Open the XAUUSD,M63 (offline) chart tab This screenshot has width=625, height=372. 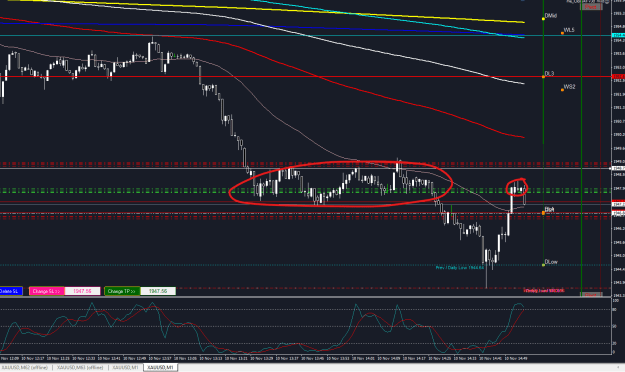point(80,367)
